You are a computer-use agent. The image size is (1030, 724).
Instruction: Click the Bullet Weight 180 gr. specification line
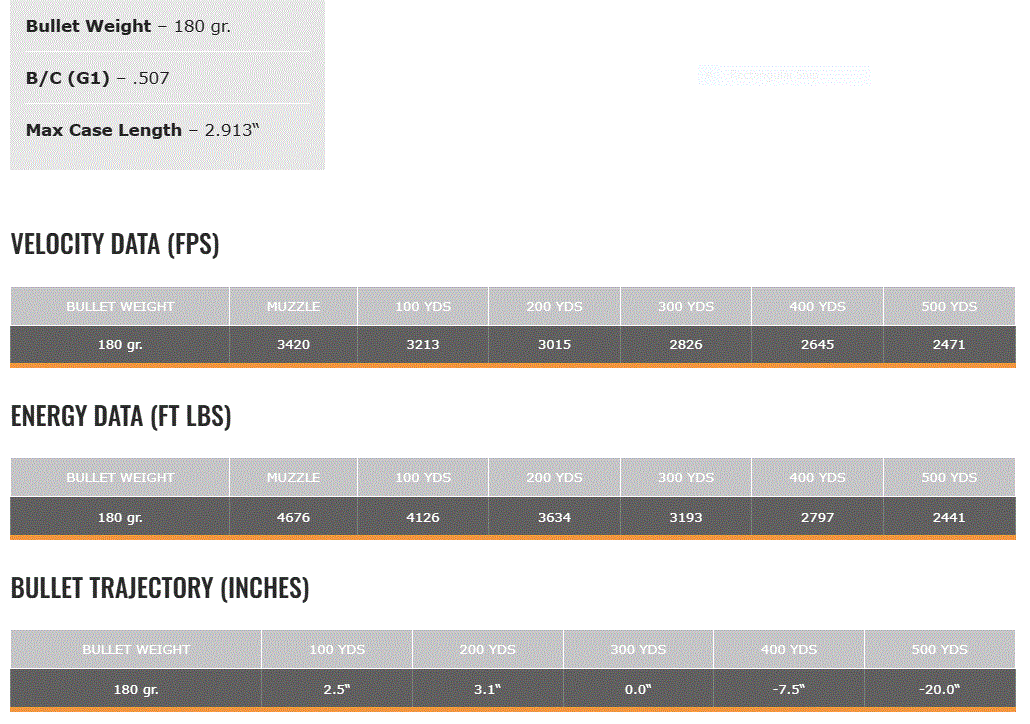pos(128,27)
